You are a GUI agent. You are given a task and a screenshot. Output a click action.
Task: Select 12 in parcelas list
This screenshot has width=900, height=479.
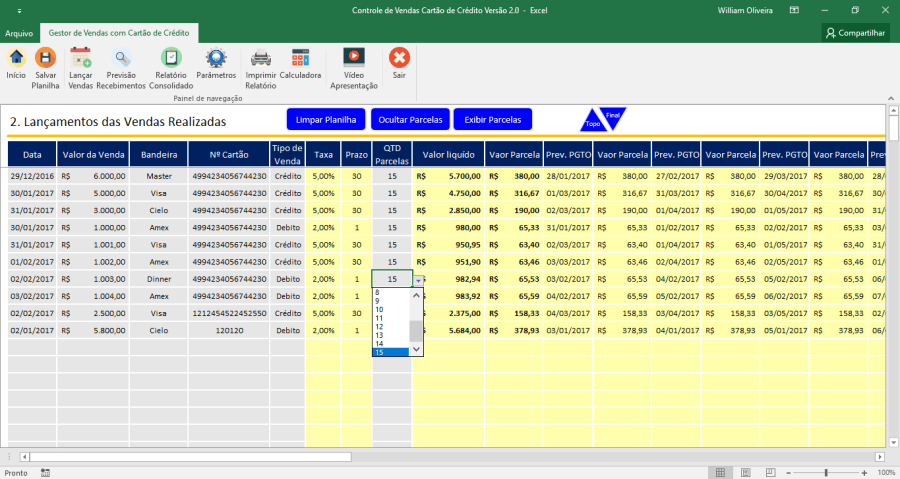[x=390, y=326]
